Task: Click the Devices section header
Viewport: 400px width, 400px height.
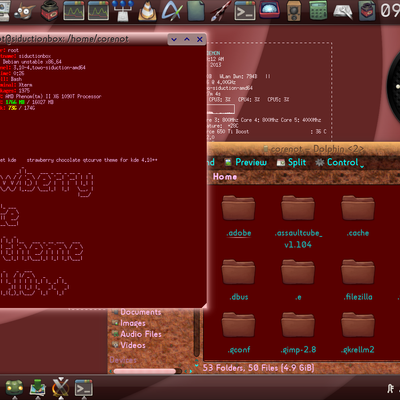Action: coord(123,360)
